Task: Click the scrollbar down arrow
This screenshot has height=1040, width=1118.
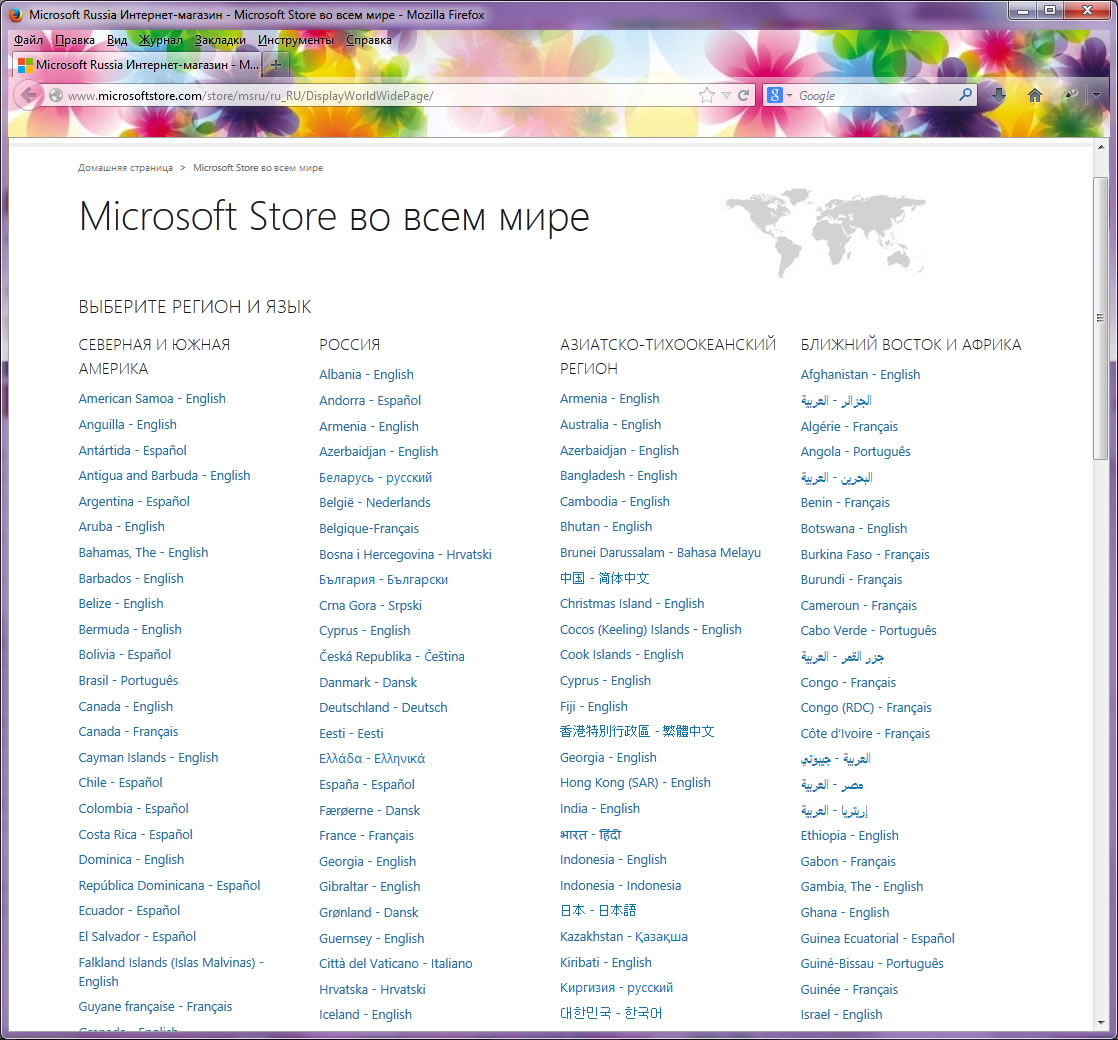Action: [1101, 1024]
